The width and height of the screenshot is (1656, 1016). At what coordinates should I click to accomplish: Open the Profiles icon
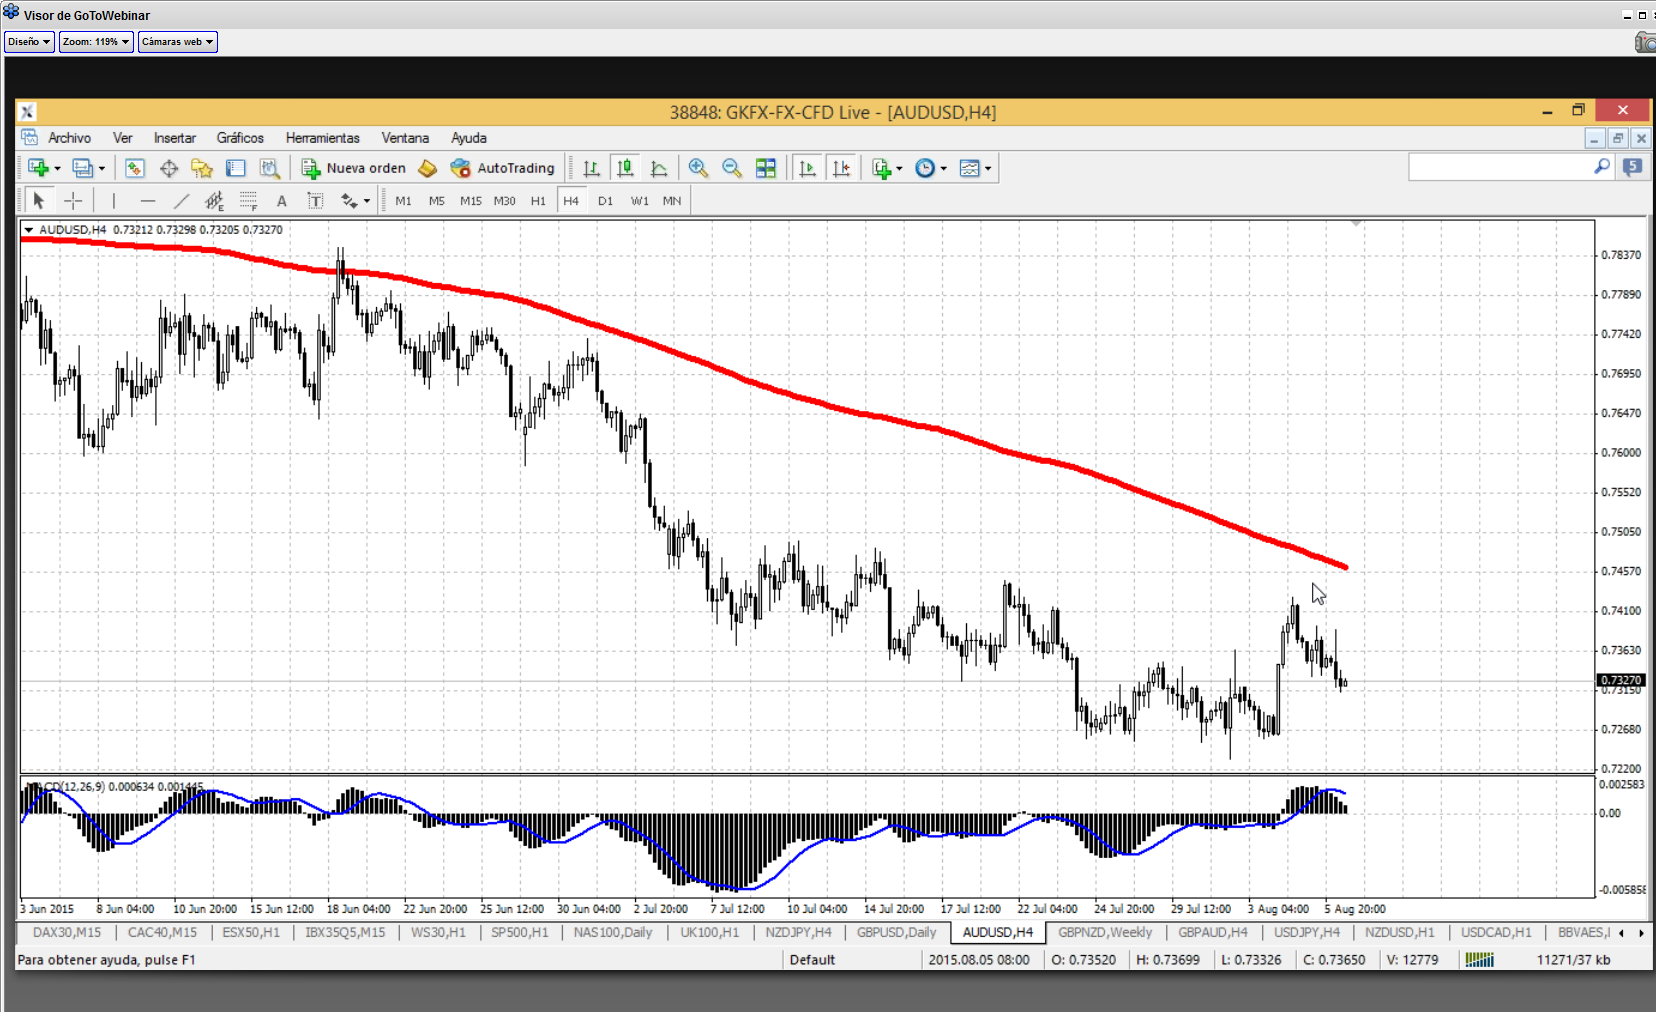click(x=82, y=168)
